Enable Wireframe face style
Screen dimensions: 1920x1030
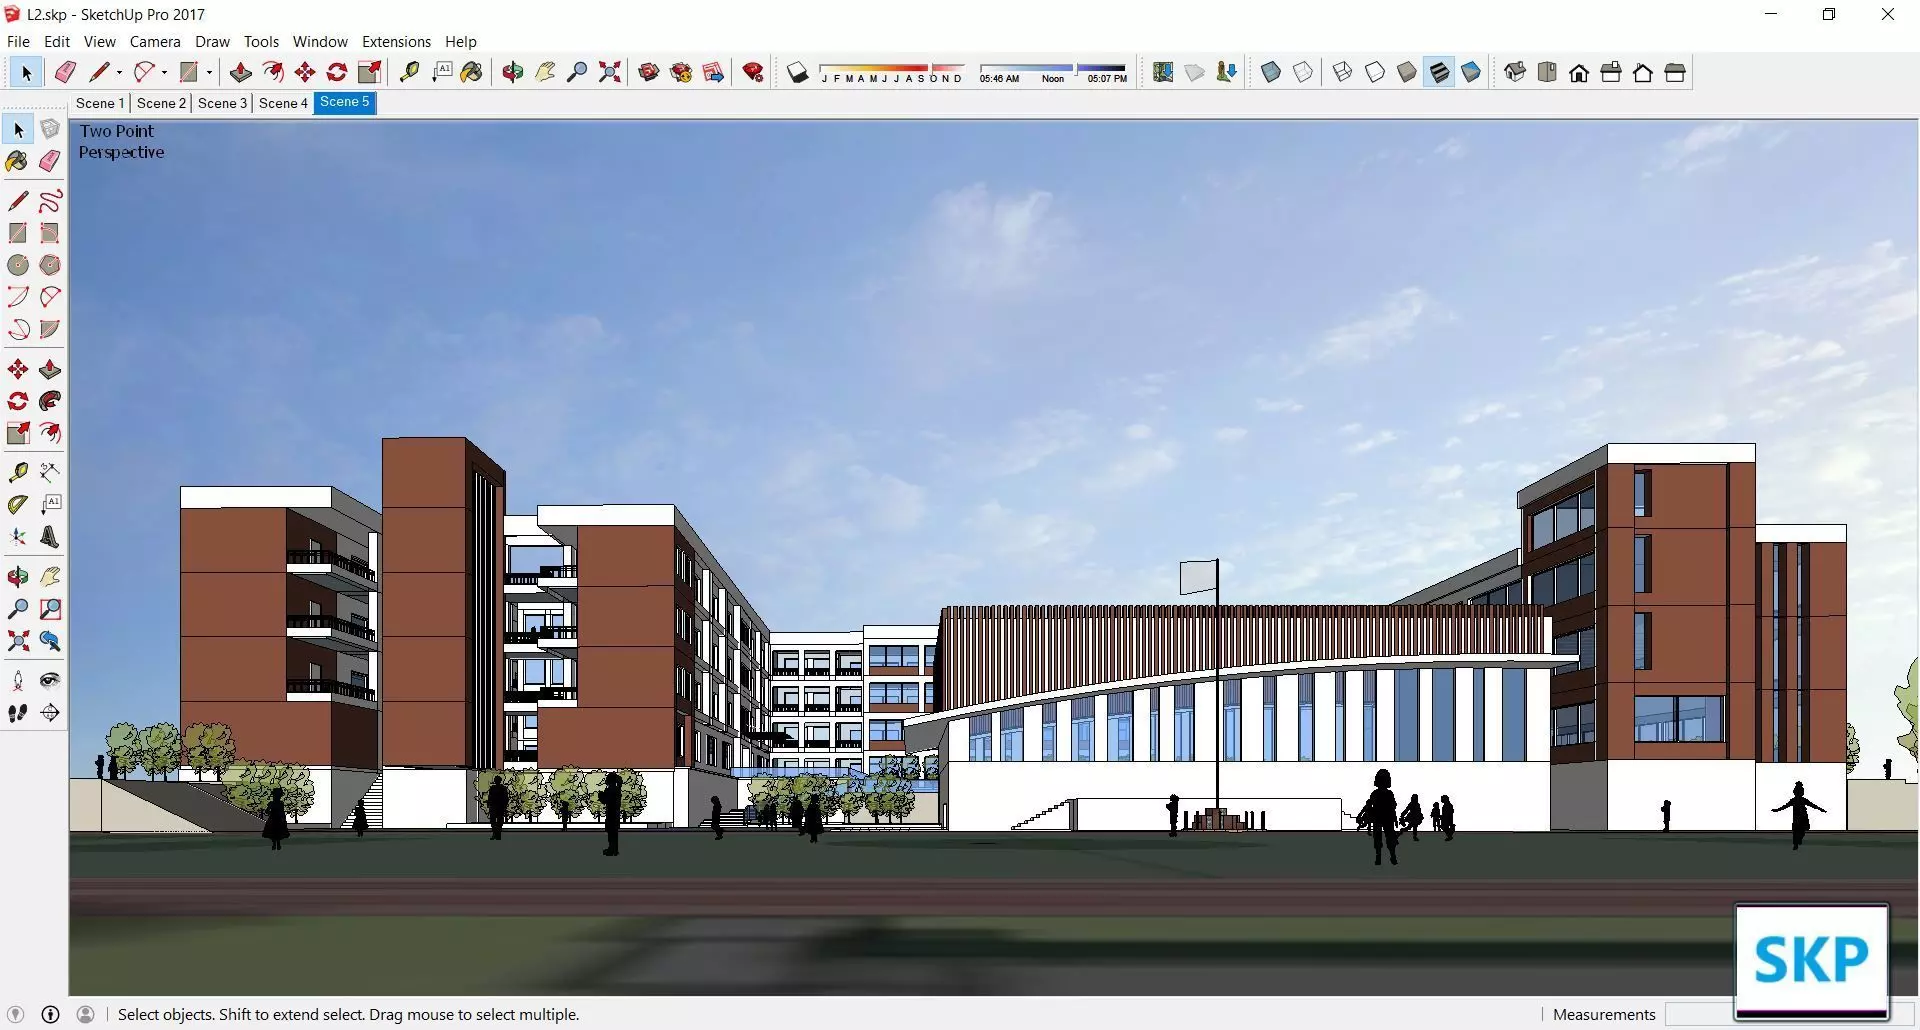1343,72
